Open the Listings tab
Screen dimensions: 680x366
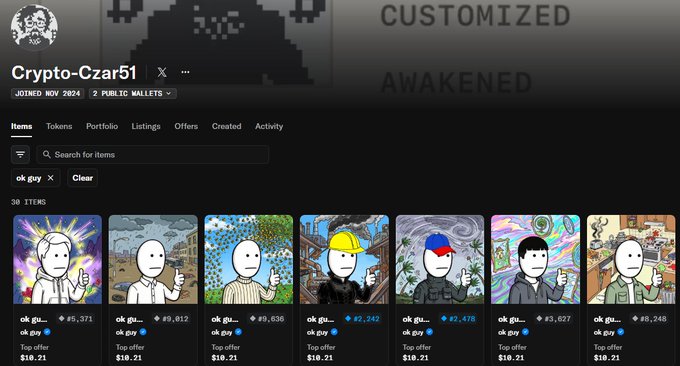point(146,126)
